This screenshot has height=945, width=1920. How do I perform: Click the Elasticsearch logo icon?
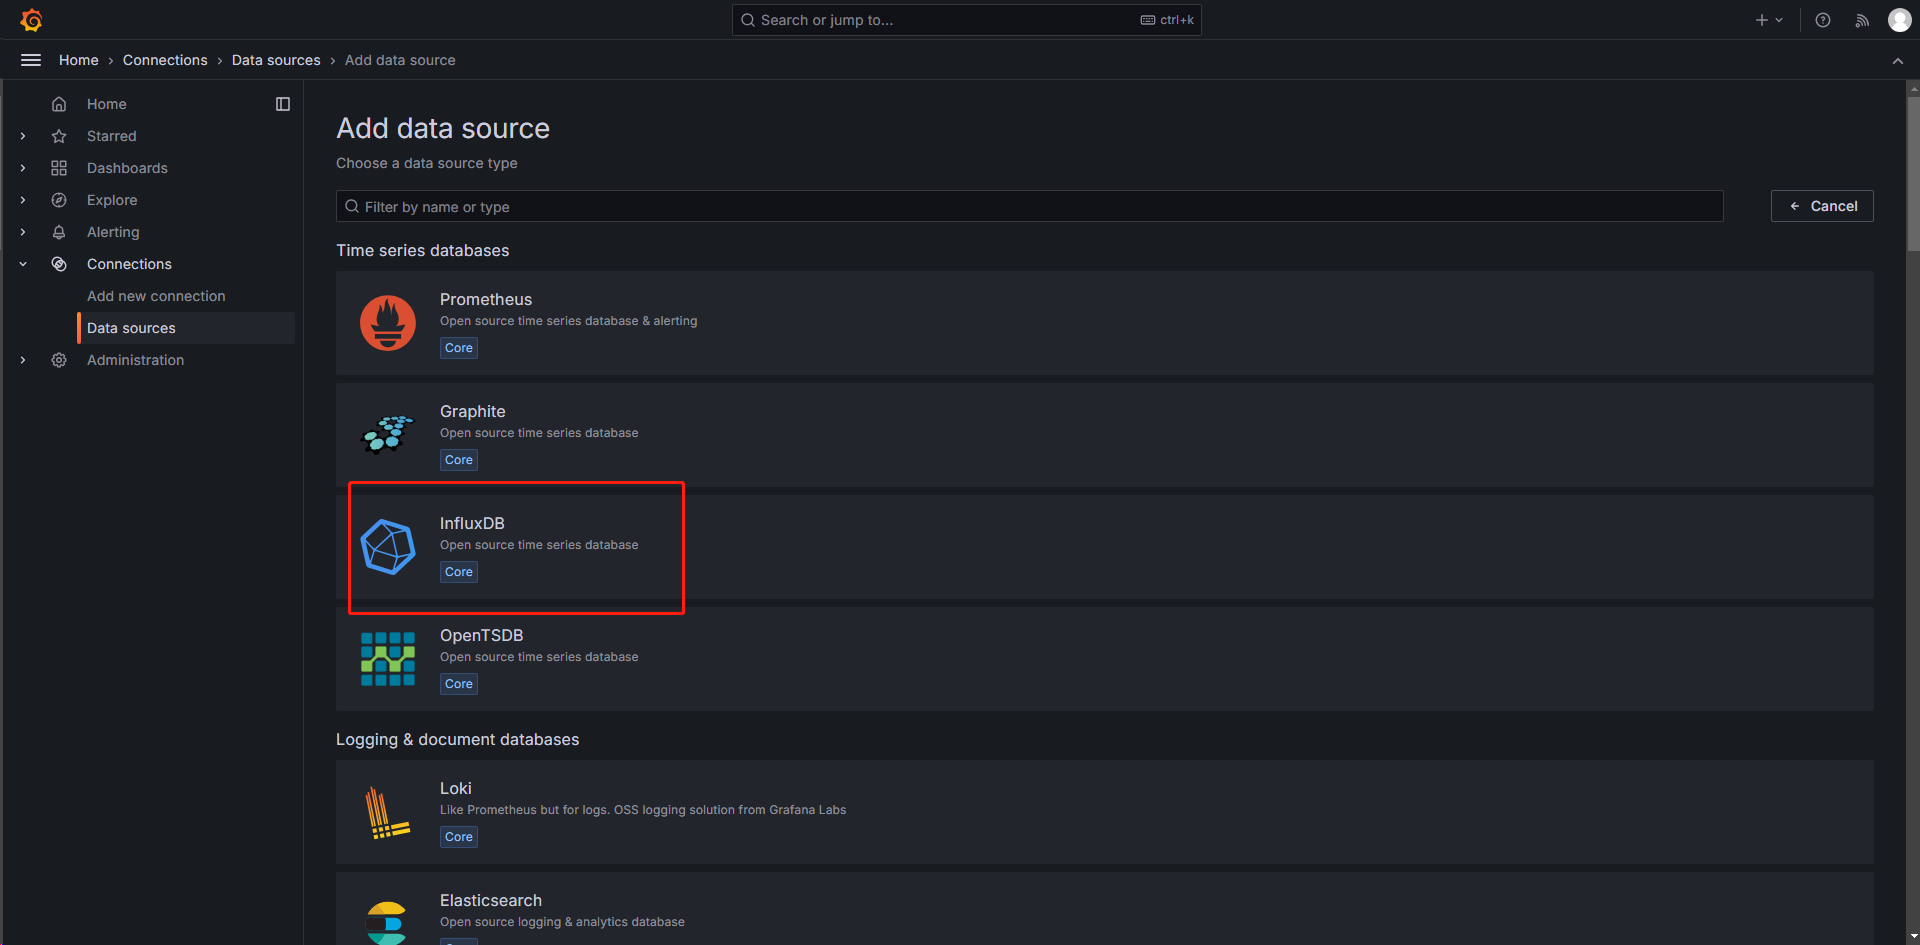click(387, 923)
